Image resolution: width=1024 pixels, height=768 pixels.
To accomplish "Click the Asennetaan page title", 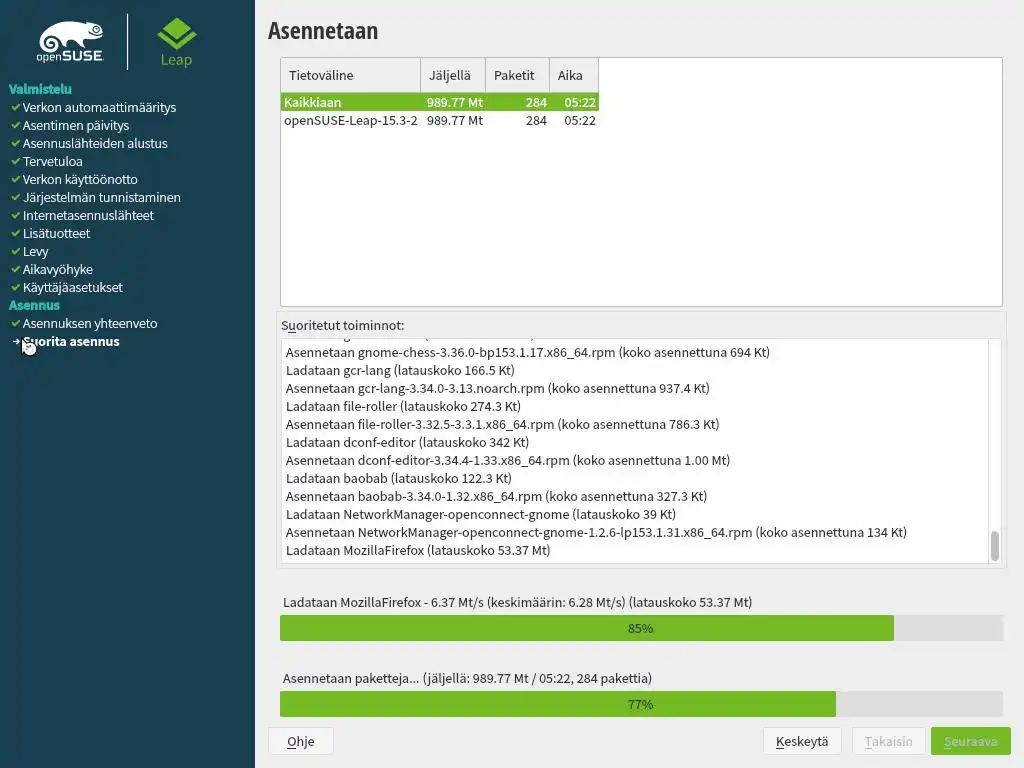I will 323,31.
